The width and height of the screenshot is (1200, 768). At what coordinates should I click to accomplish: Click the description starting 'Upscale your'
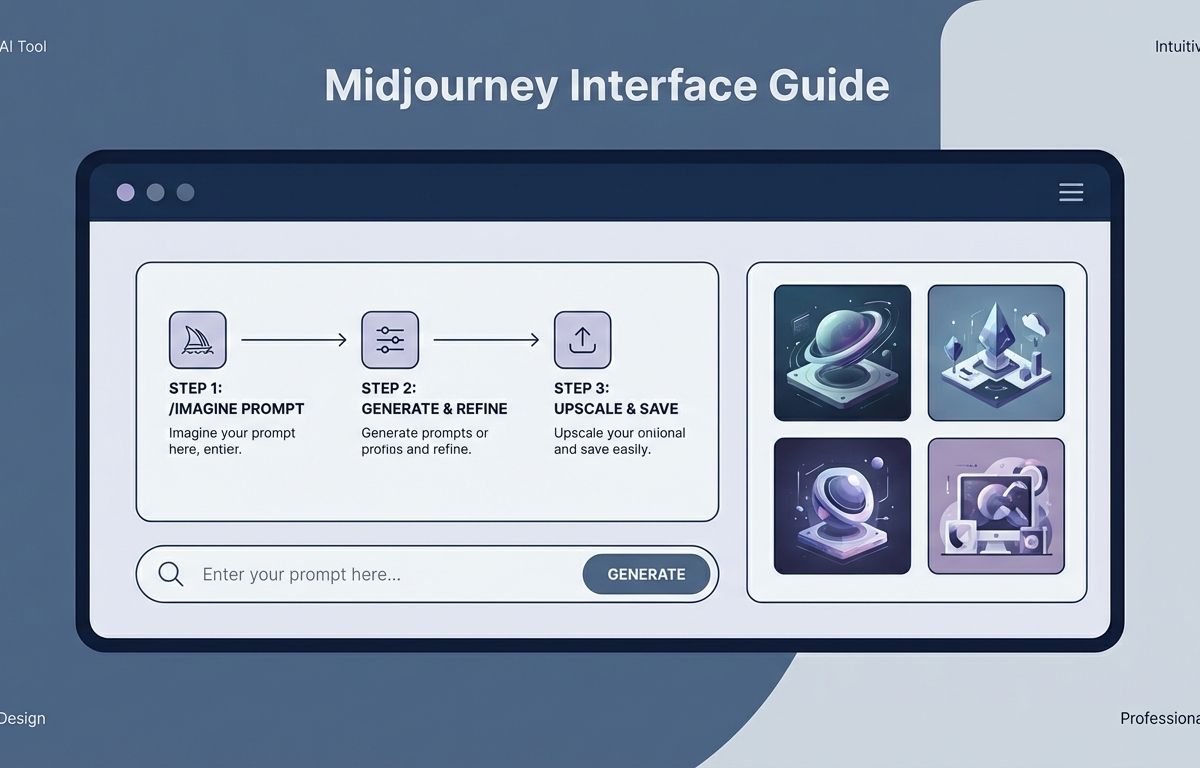point(620,441)
